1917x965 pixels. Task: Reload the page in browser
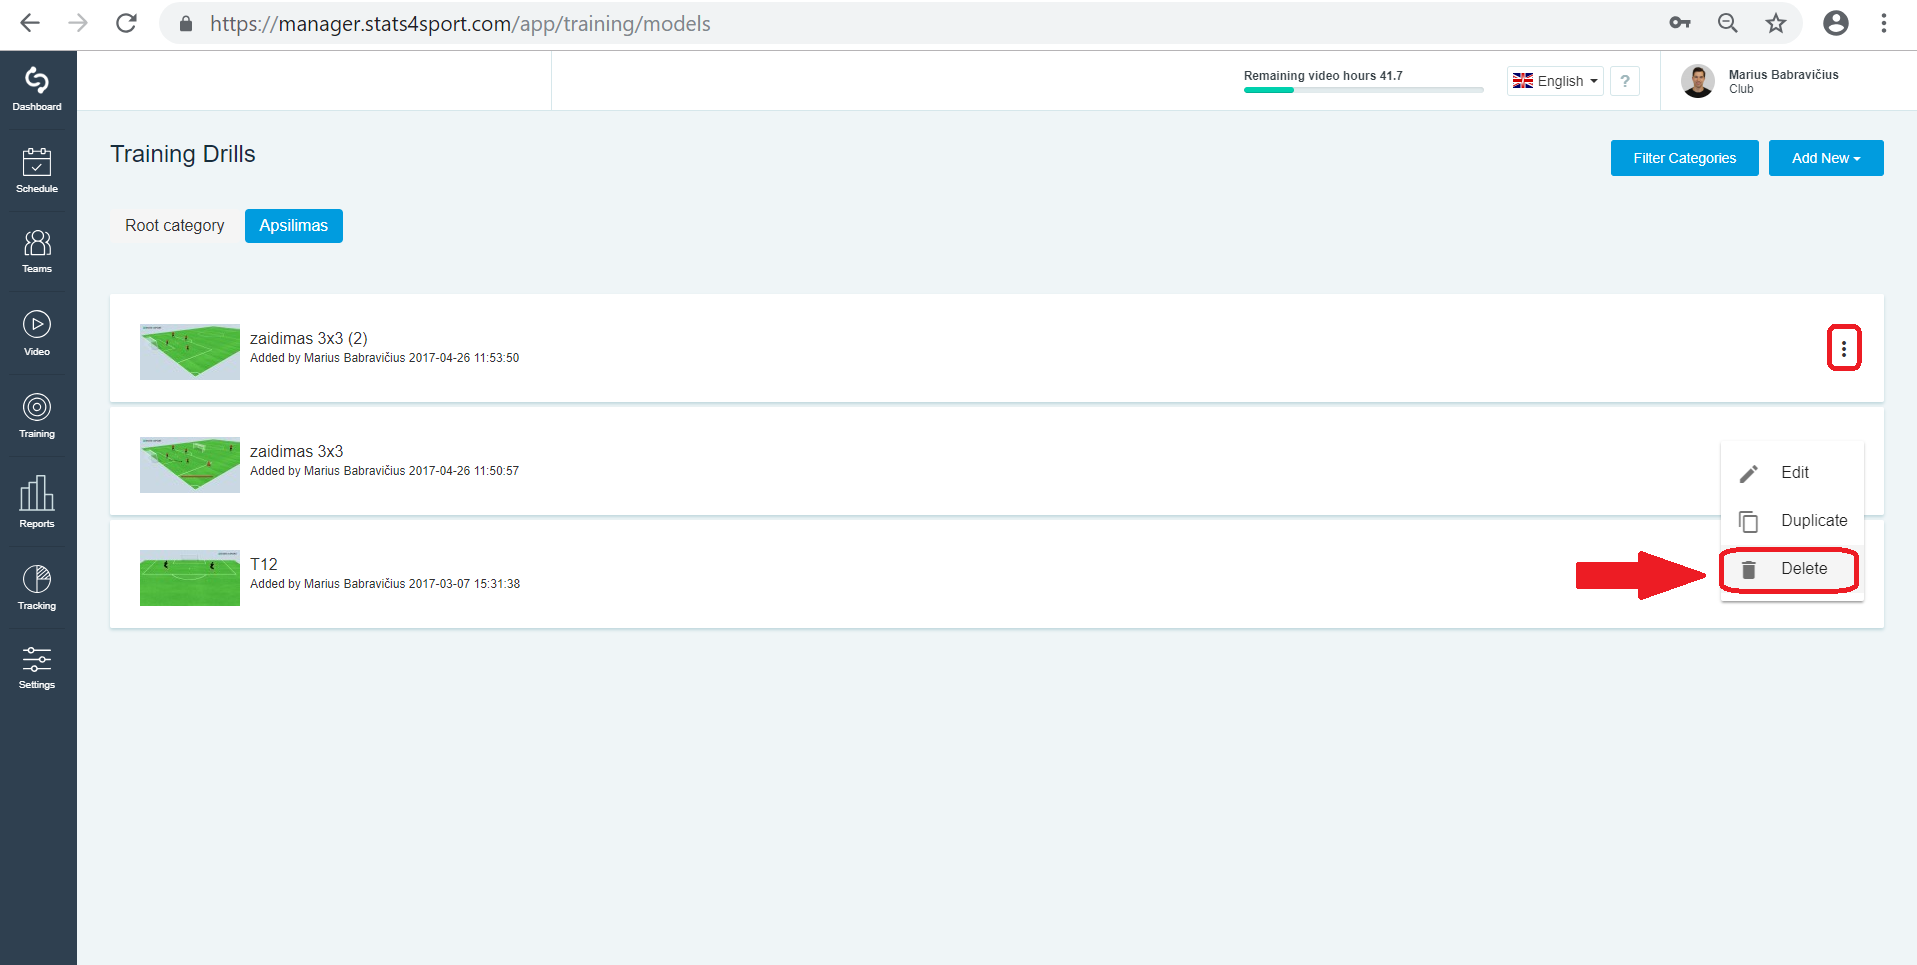(x=126, y=23)
